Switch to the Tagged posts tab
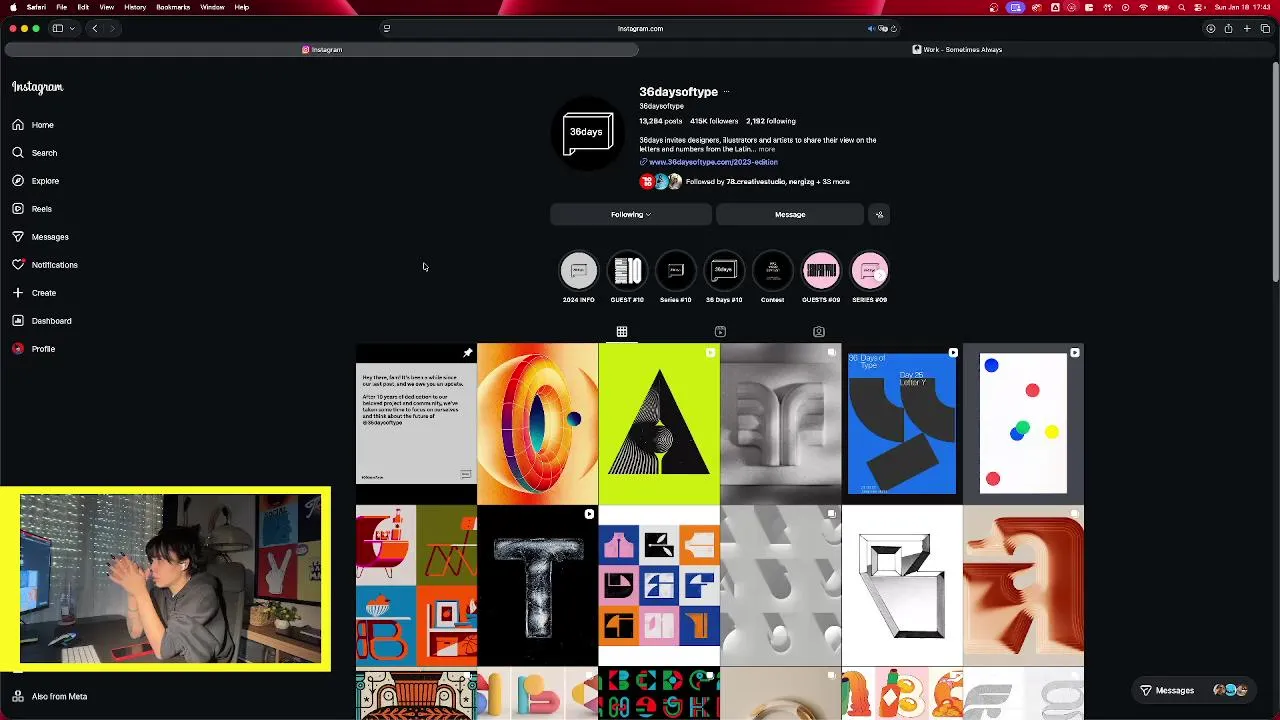The height and width of the screenshot is (720, 1280). pos(819,332)
